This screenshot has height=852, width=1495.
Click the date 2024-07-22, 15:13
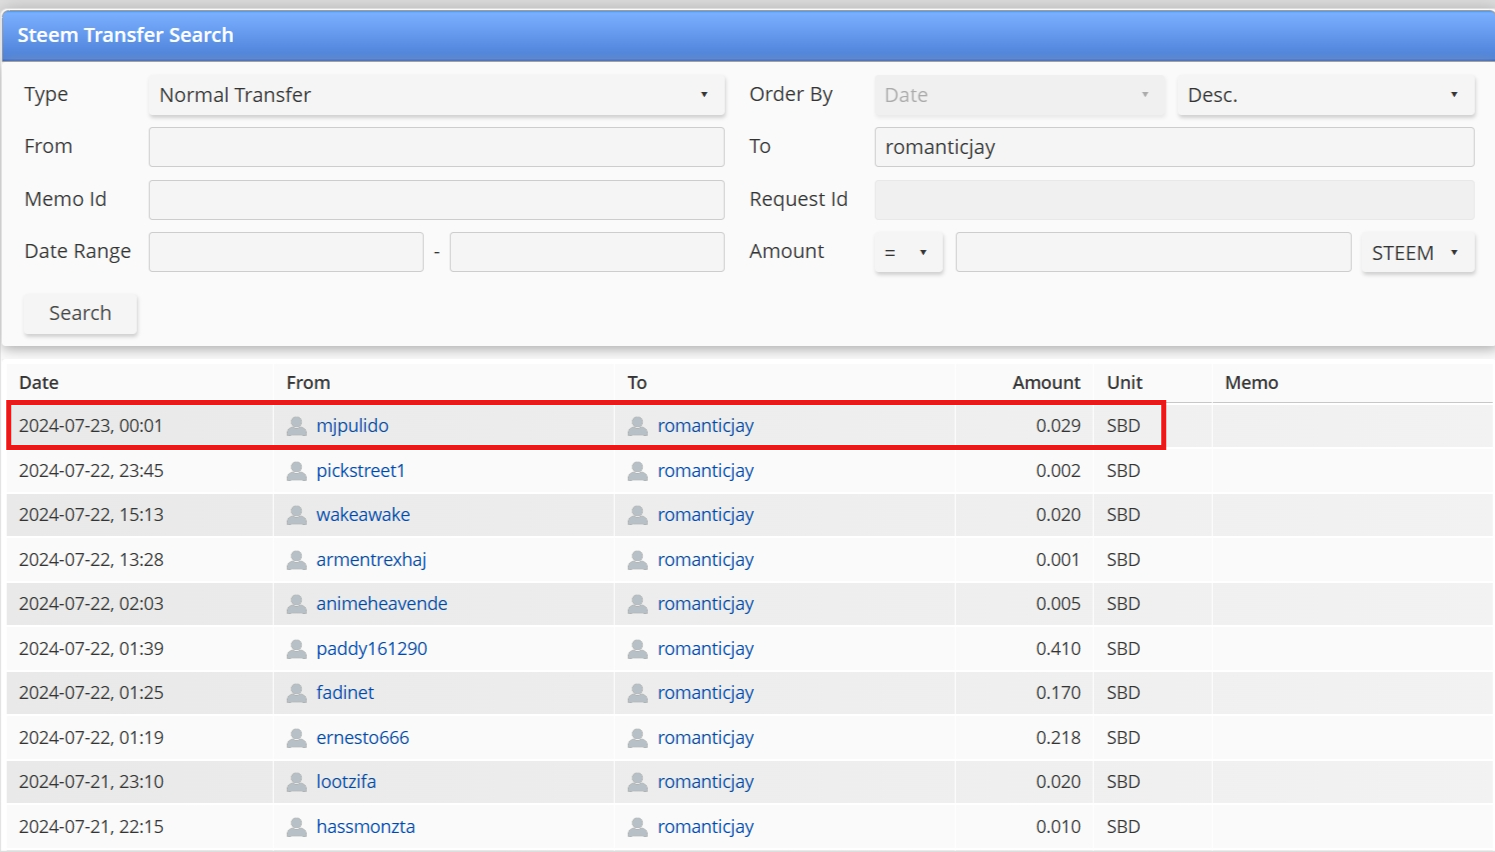pos(91,515)
